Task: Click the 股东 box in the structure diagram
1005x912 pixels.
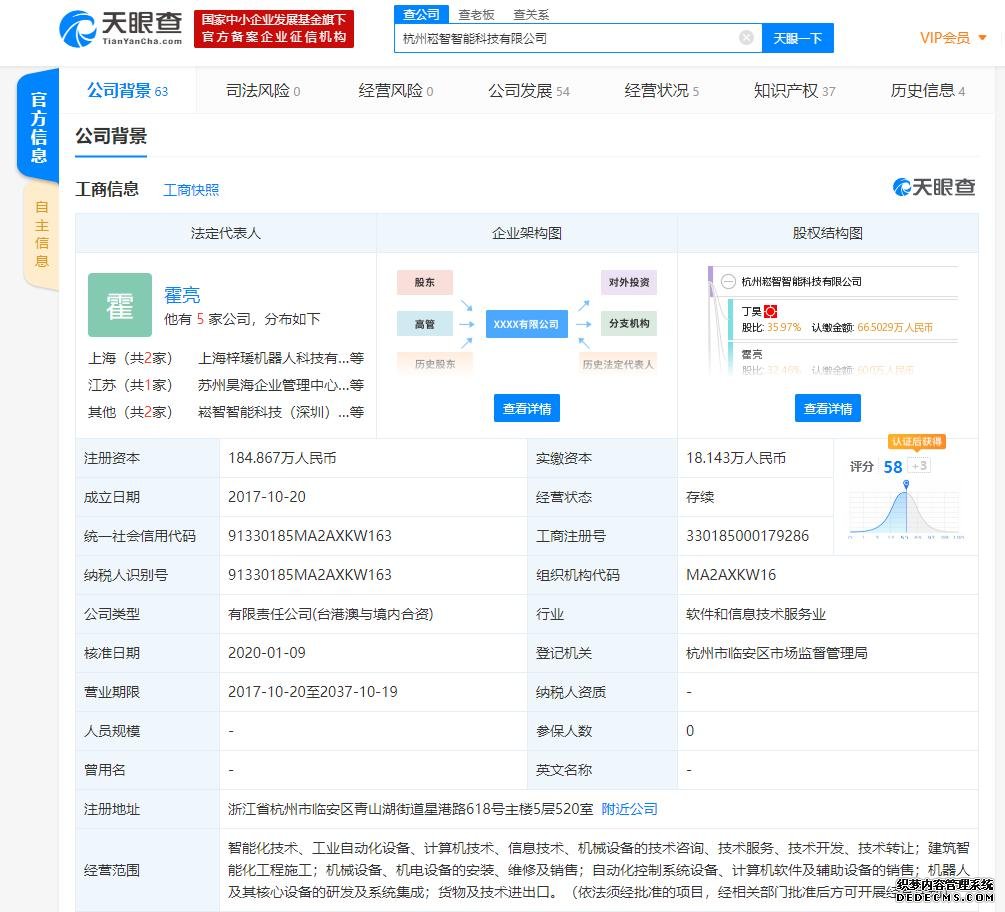Action: click(x=424, y=282)
